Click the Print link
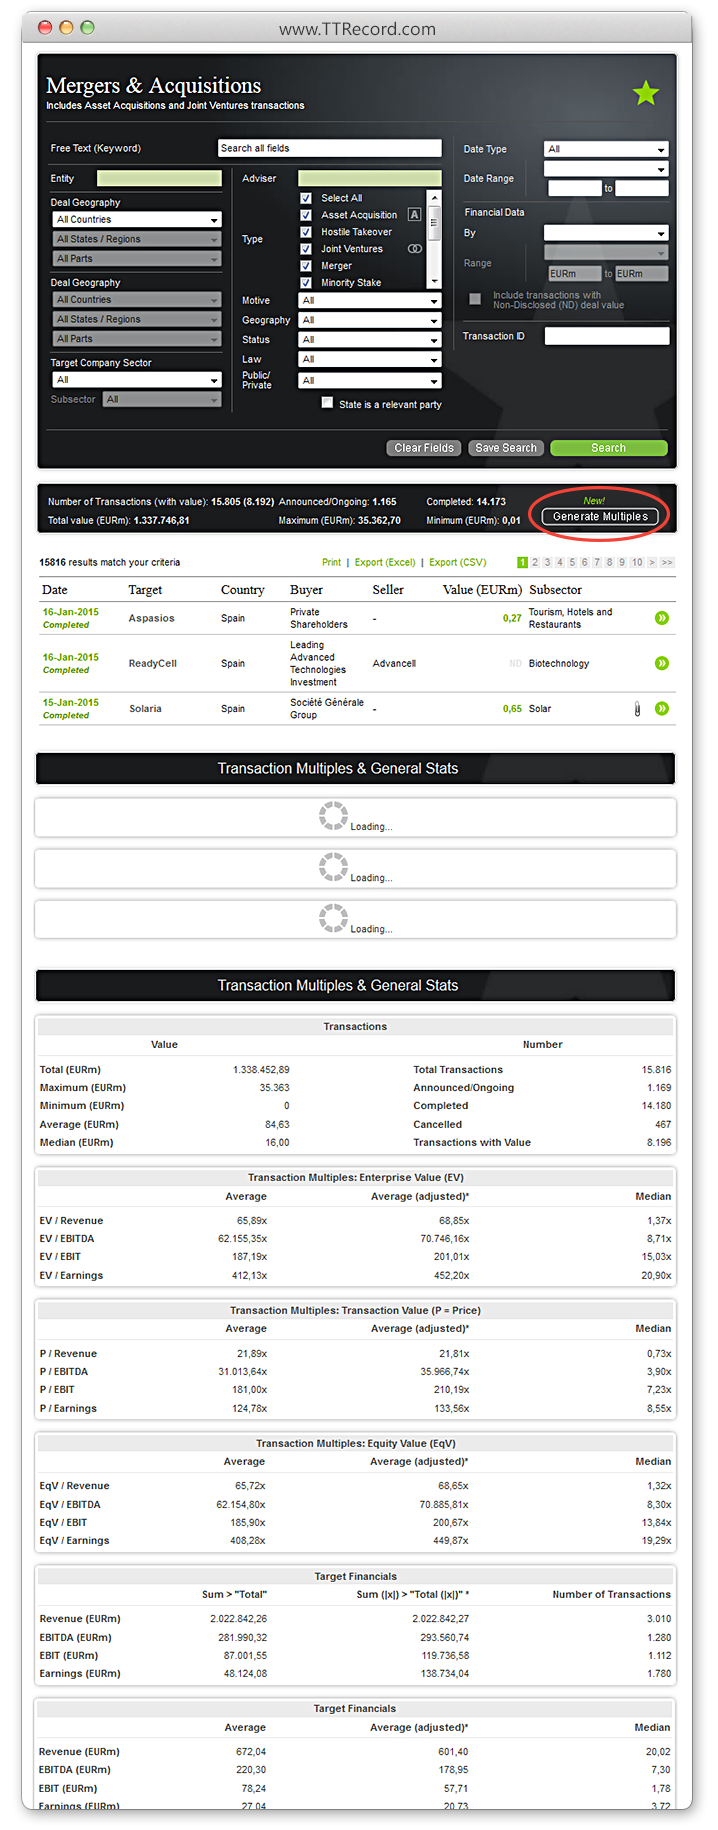 coord(331,562)
